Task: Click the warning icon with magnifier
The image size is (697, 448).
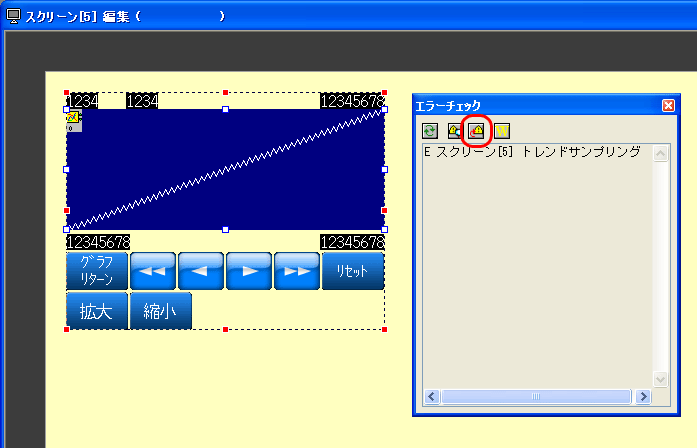Action: (455, 130)
